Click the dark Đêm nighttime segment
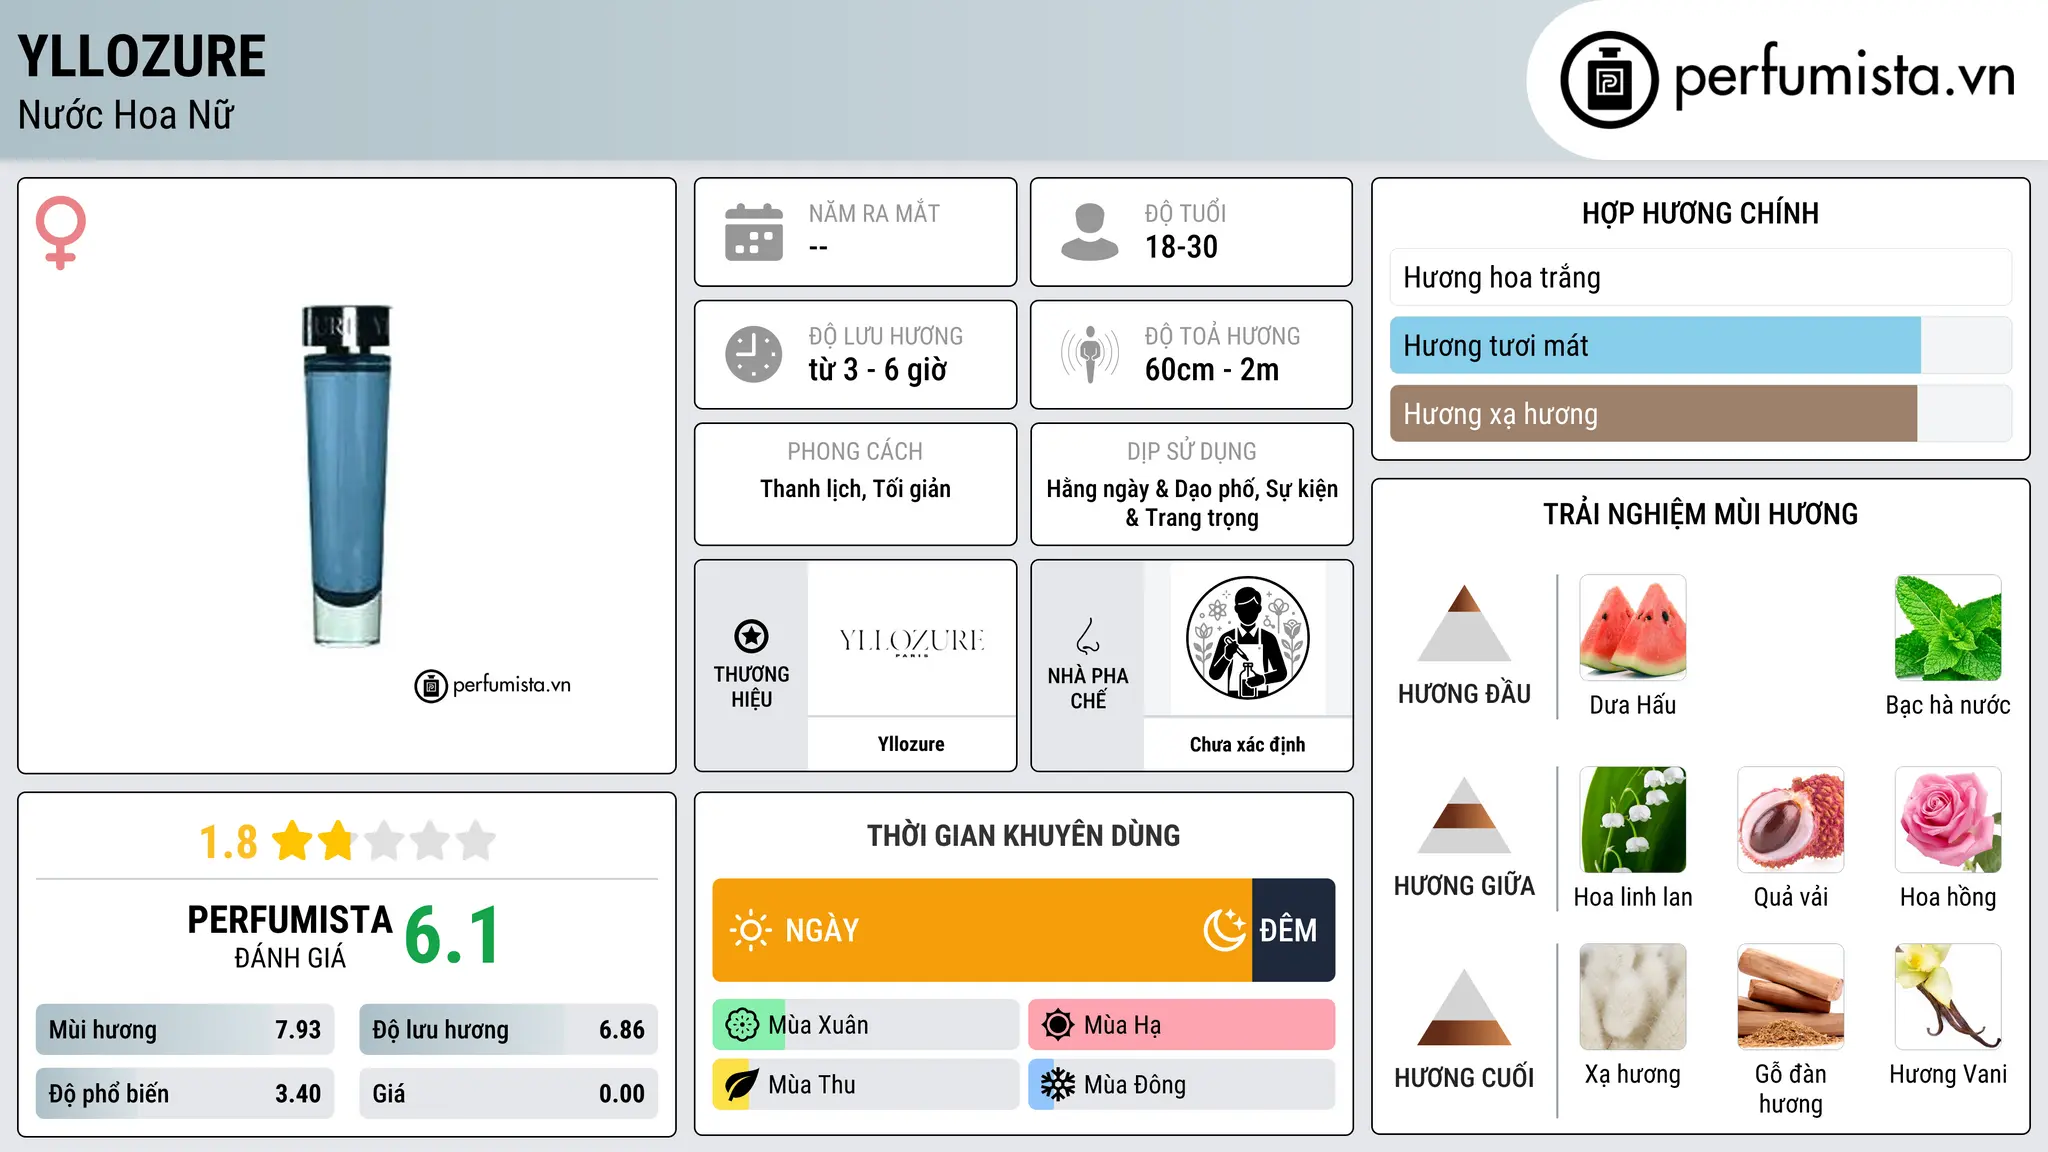This screenshot has height=1152, width=2048. click(1293, 930)
